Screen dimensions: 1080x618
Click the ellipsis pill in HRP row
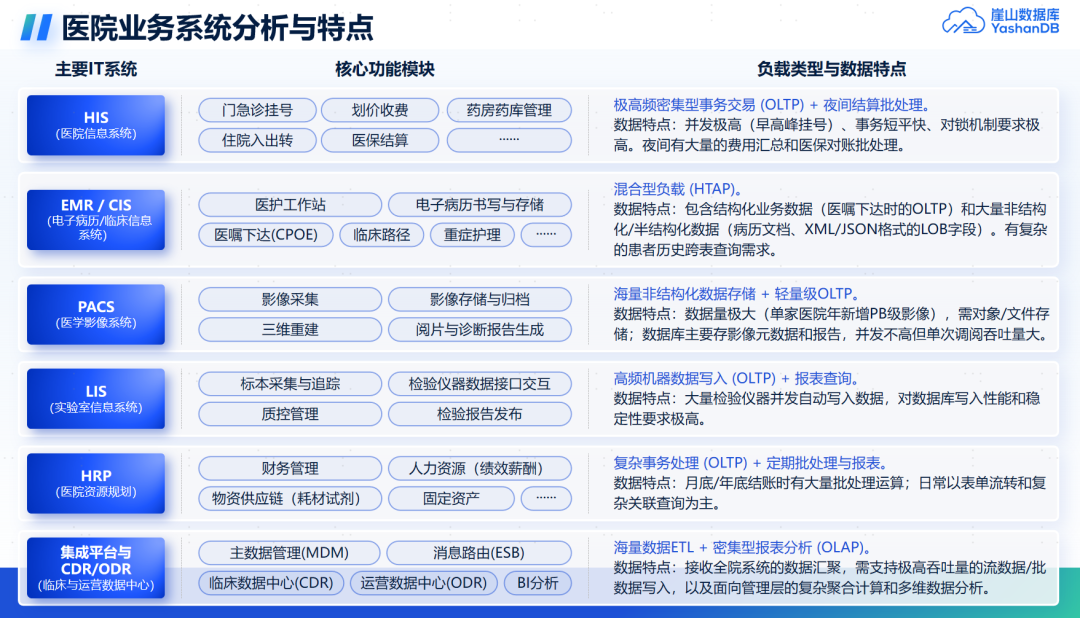pos(546,499)
